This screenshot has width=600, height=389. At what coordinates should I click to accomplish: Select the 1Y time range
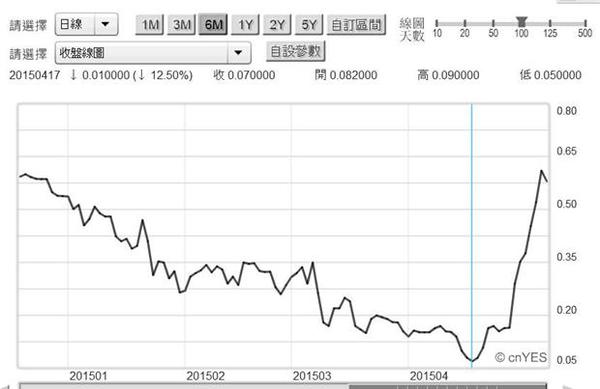pyautogui.click(x=245, y=24)
